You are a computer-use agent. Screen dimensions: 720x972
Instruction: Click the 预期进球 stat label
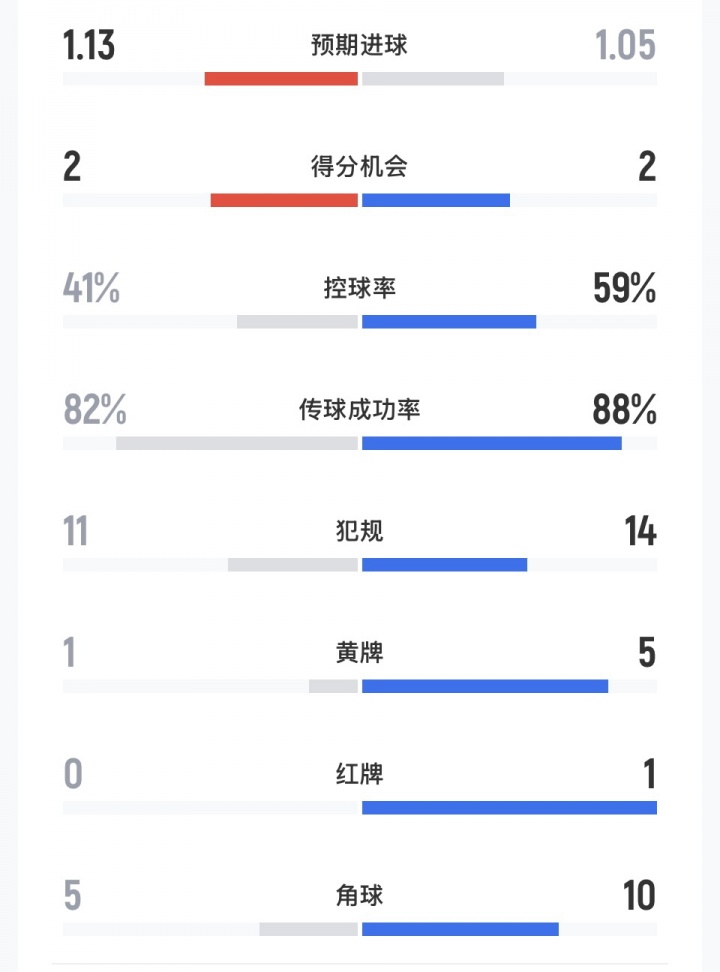click(359, 46)
